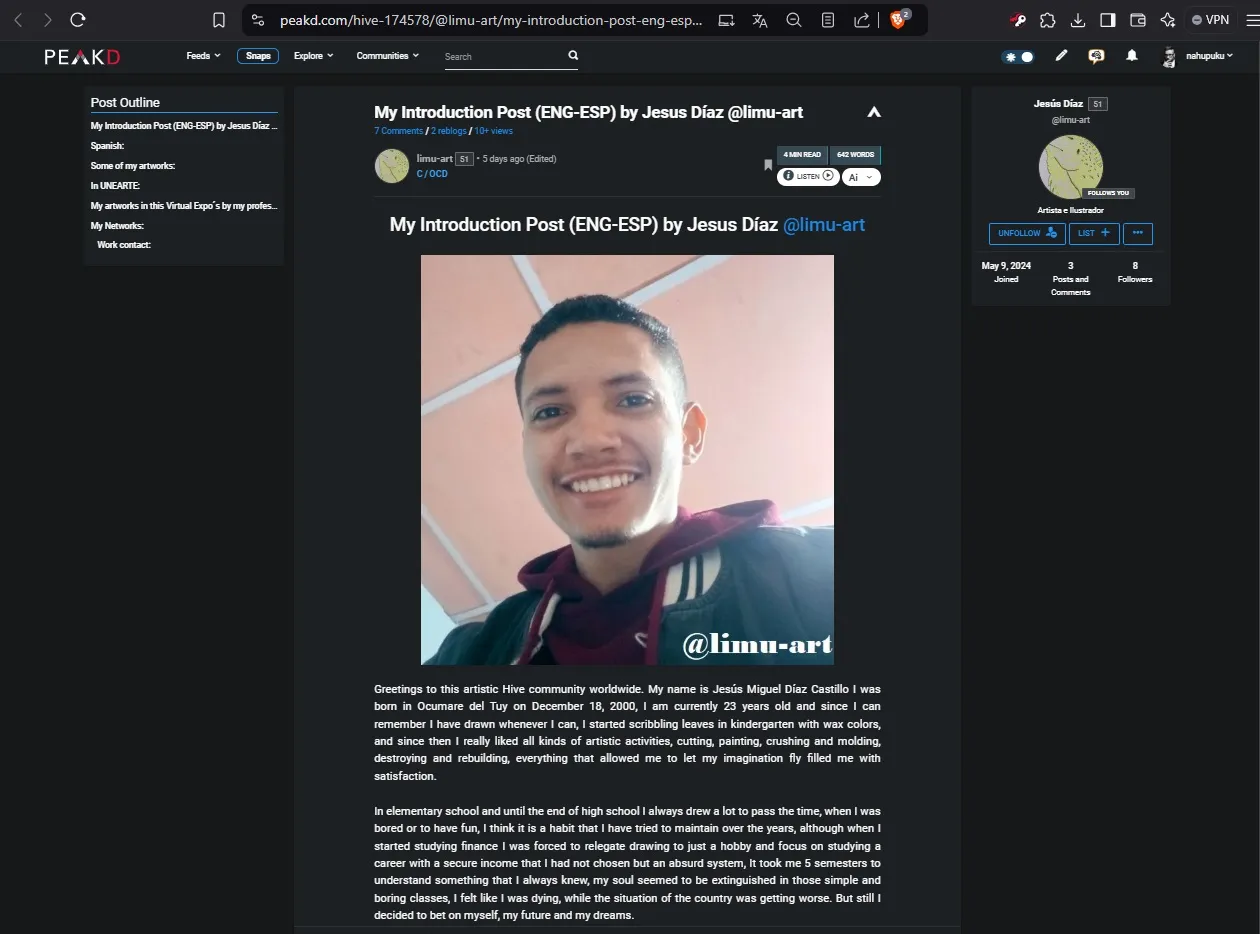Click Jesús Díaz profile name in sidebar

tap(1058, 104)
